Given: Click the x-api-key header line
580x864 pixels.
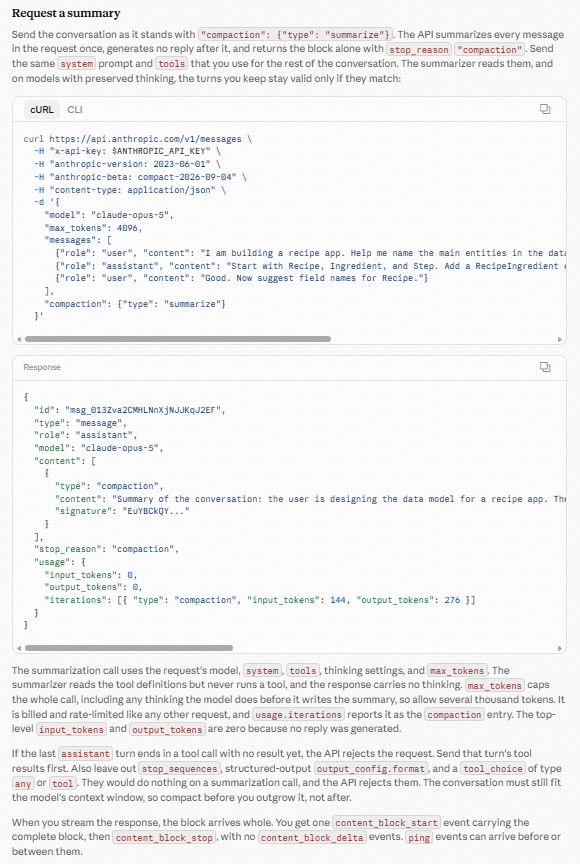Looking at the screenshot, I should 127,151.
